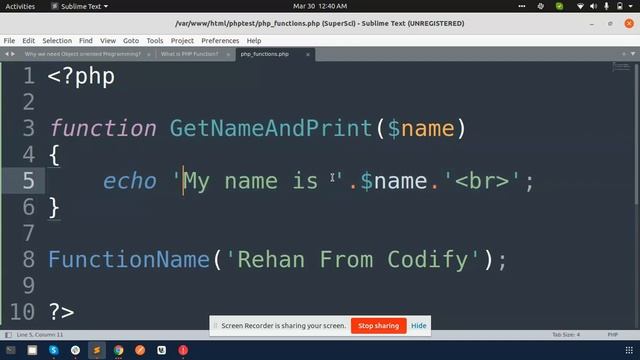Click the gear tray indicator icon
Screen dimensions: 640x360
click(x=540, y=6)
